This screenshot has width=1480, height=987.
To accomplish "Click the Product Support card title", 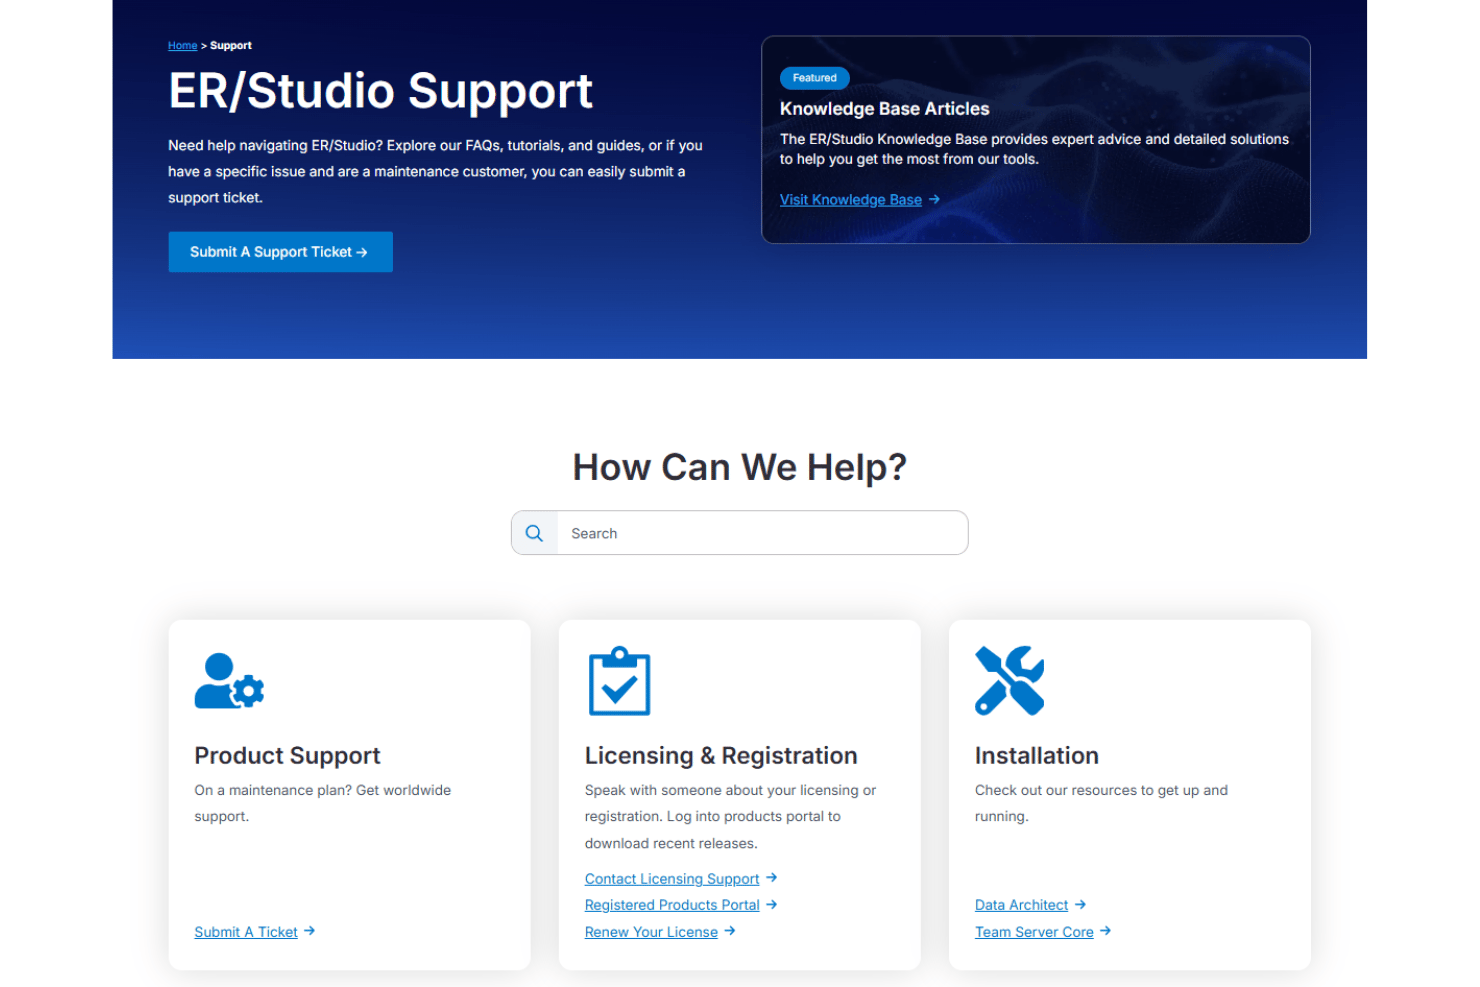I will (287, 755).
